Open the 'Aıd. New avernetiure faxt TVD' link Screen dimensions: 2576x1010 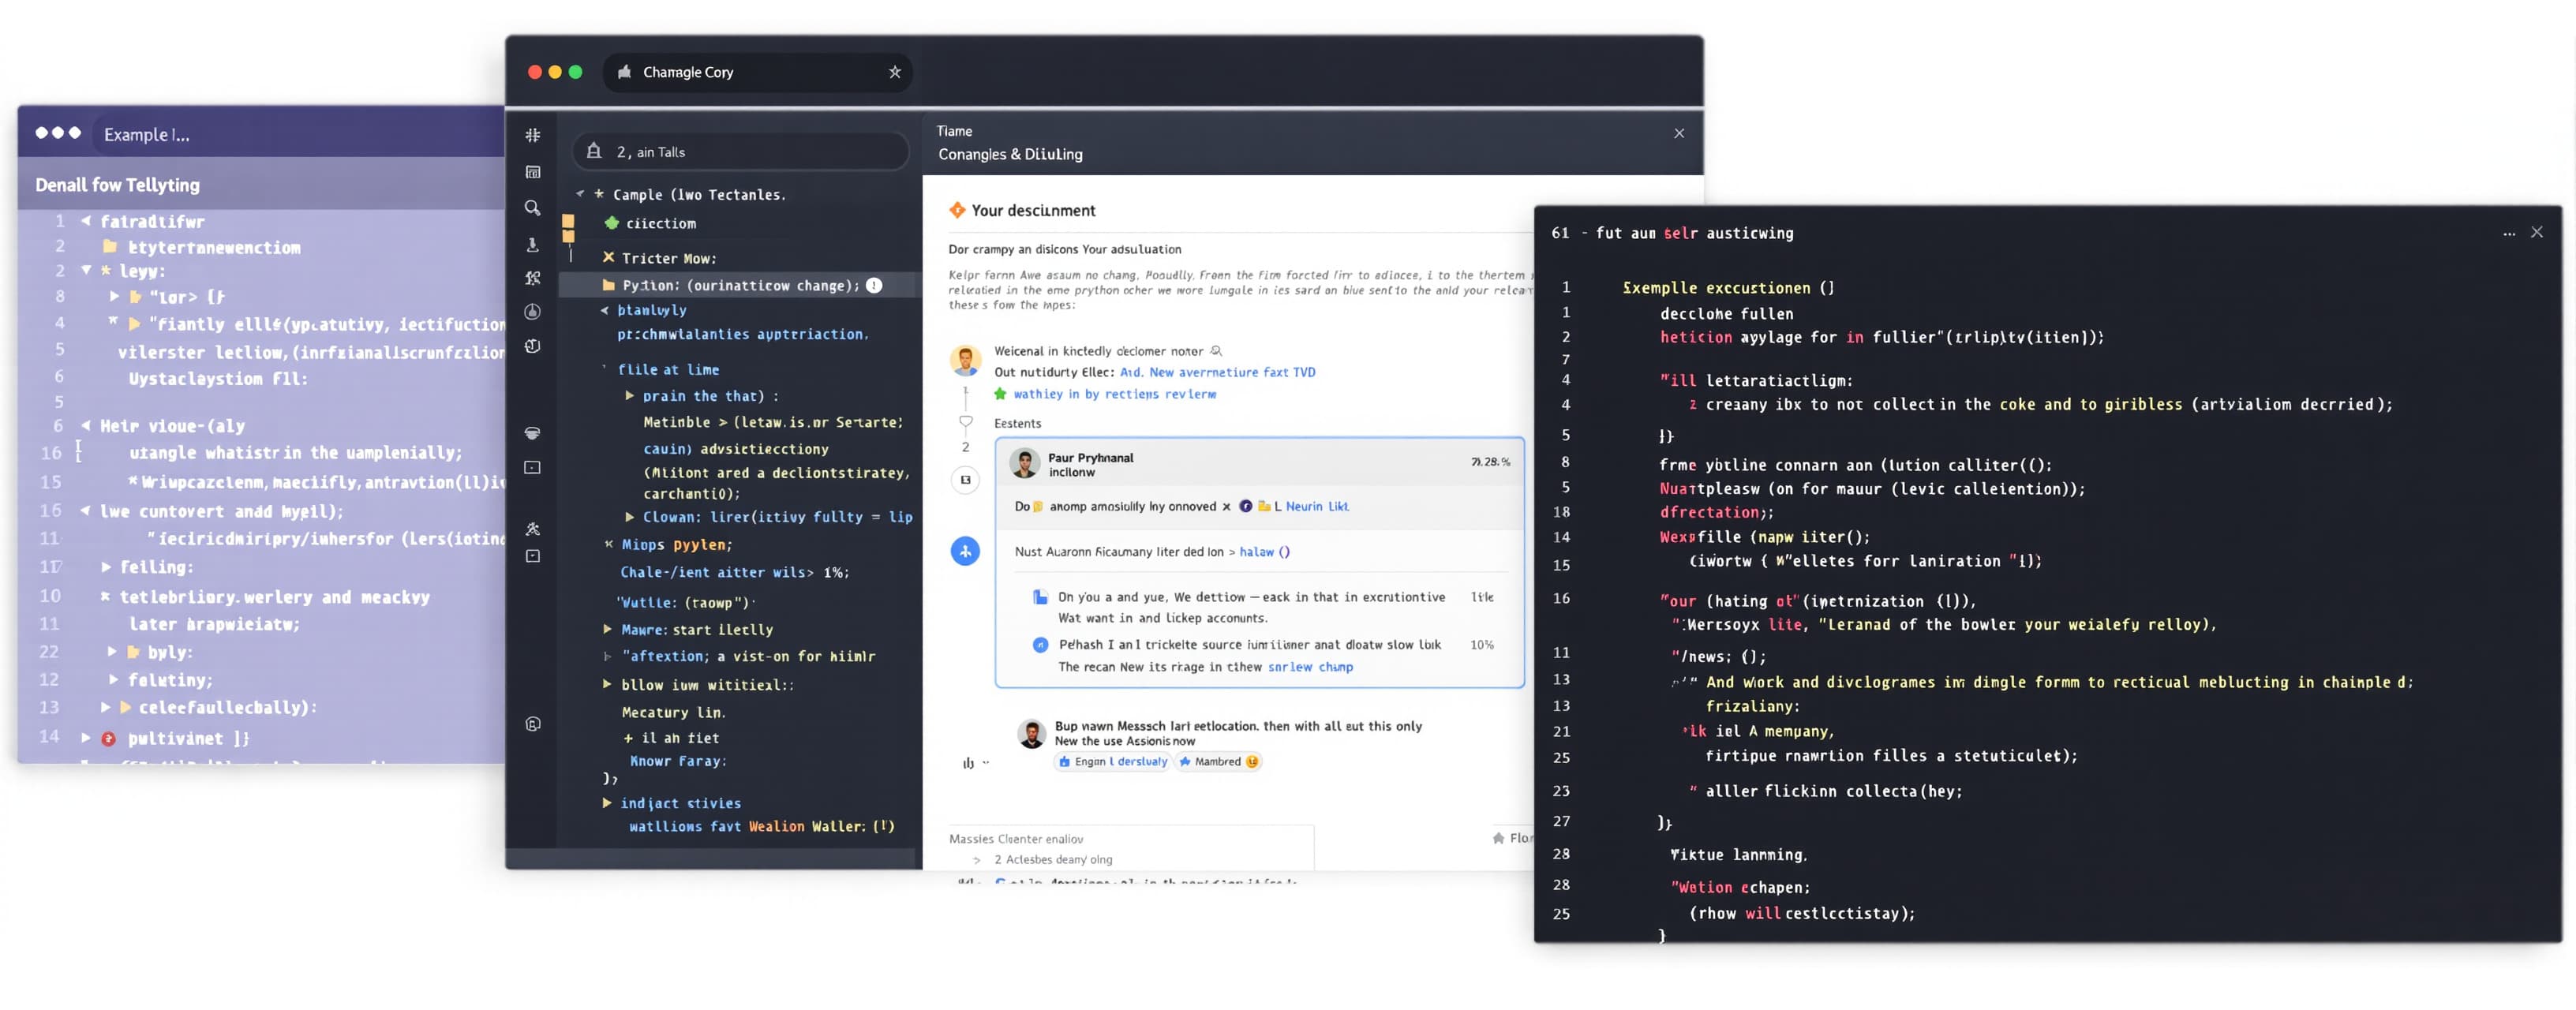coord(1218,372)
